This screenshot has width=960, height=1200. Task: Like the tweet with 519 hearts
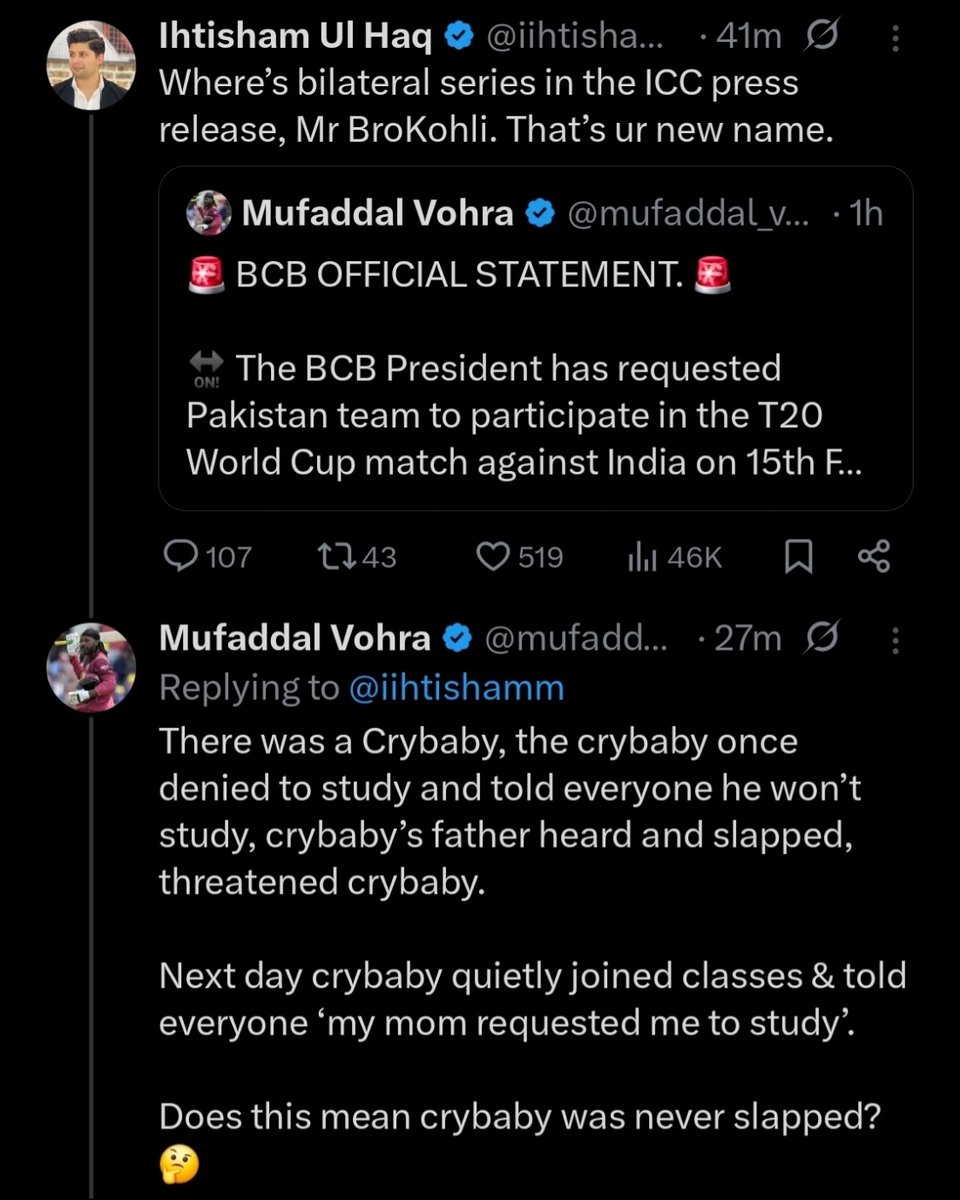point(491,557)
